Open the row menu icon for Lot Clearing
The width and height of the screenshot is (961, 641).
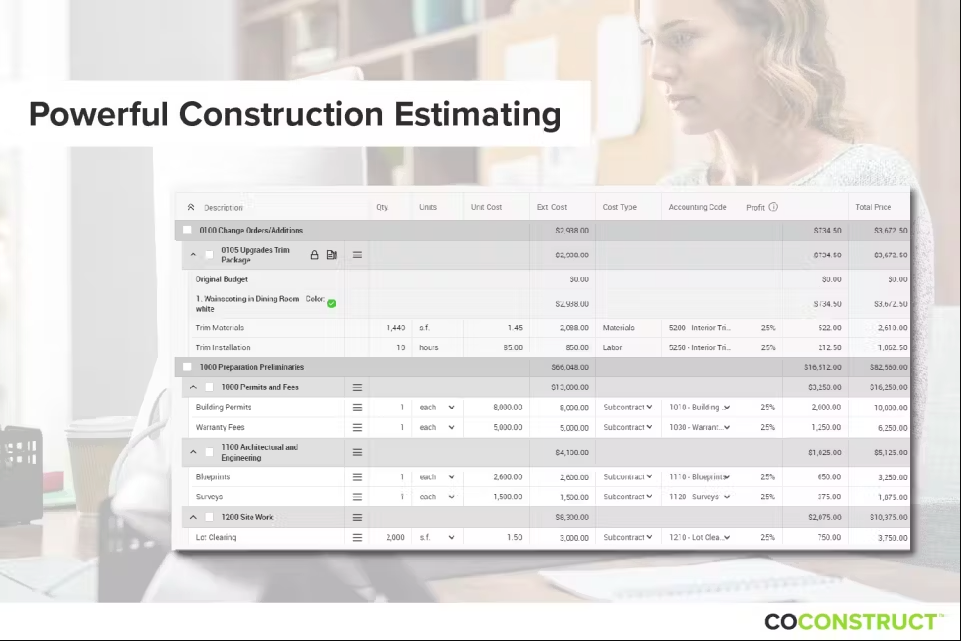(x=357, y=538)
